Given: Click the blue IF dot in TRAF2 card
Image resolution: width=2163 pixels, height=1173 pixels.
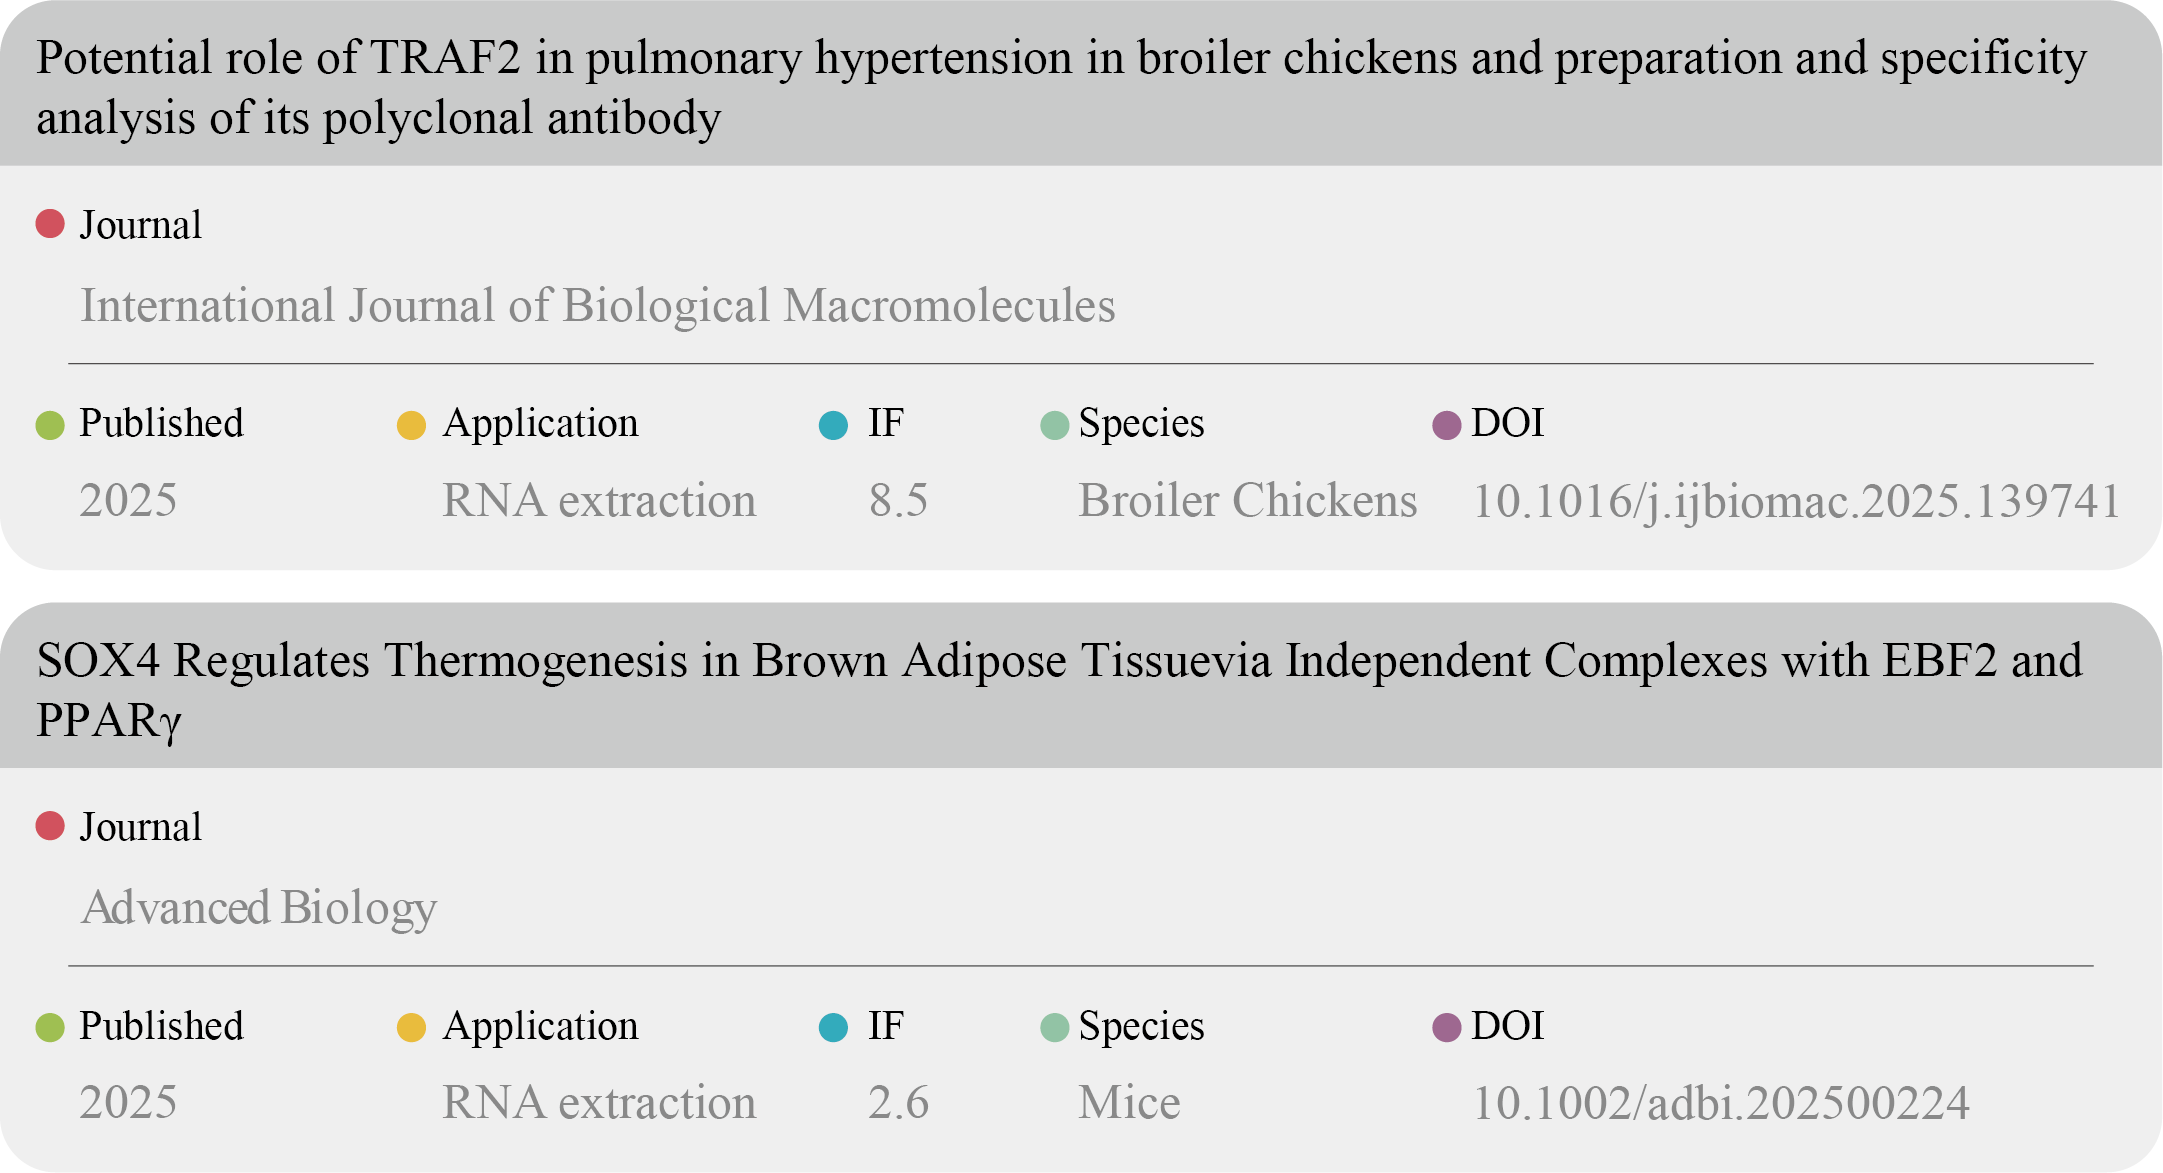Looking at the screenshot, I should 833,425.
